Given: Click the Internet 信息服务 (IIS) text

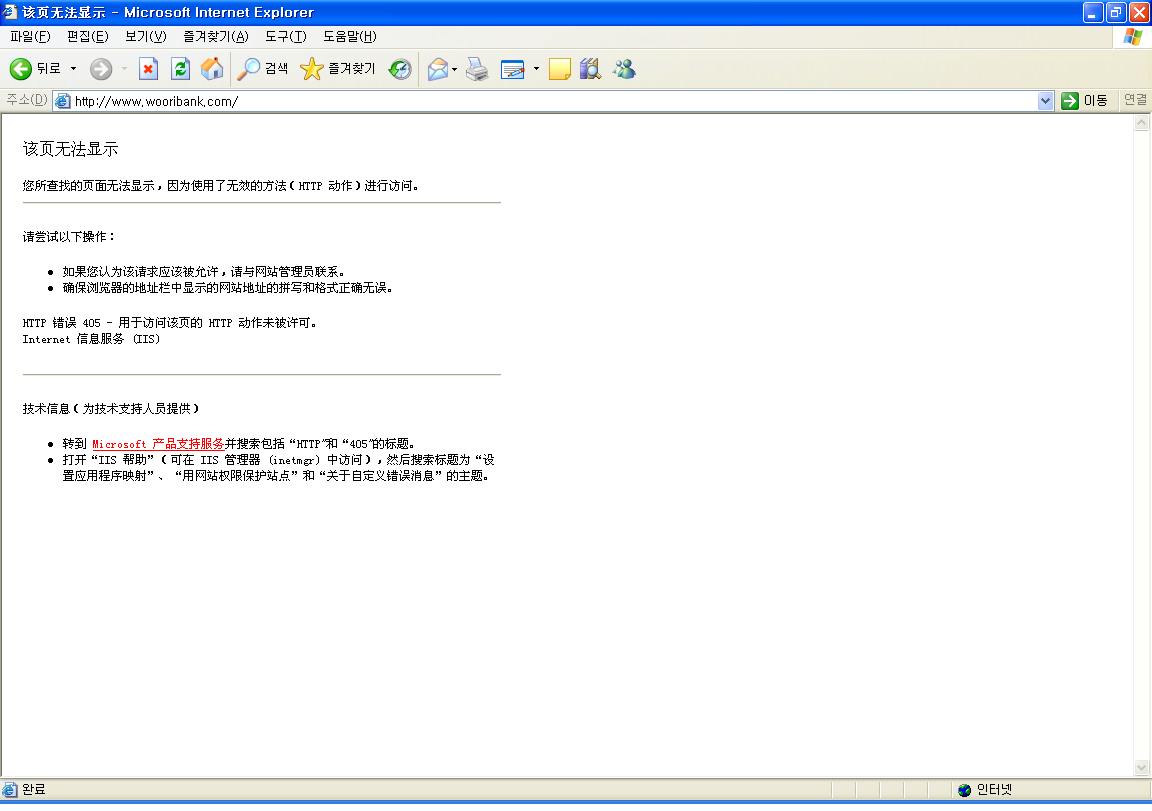Looking at the screenshot, I should pyautogui.click(x=91, y=339).
